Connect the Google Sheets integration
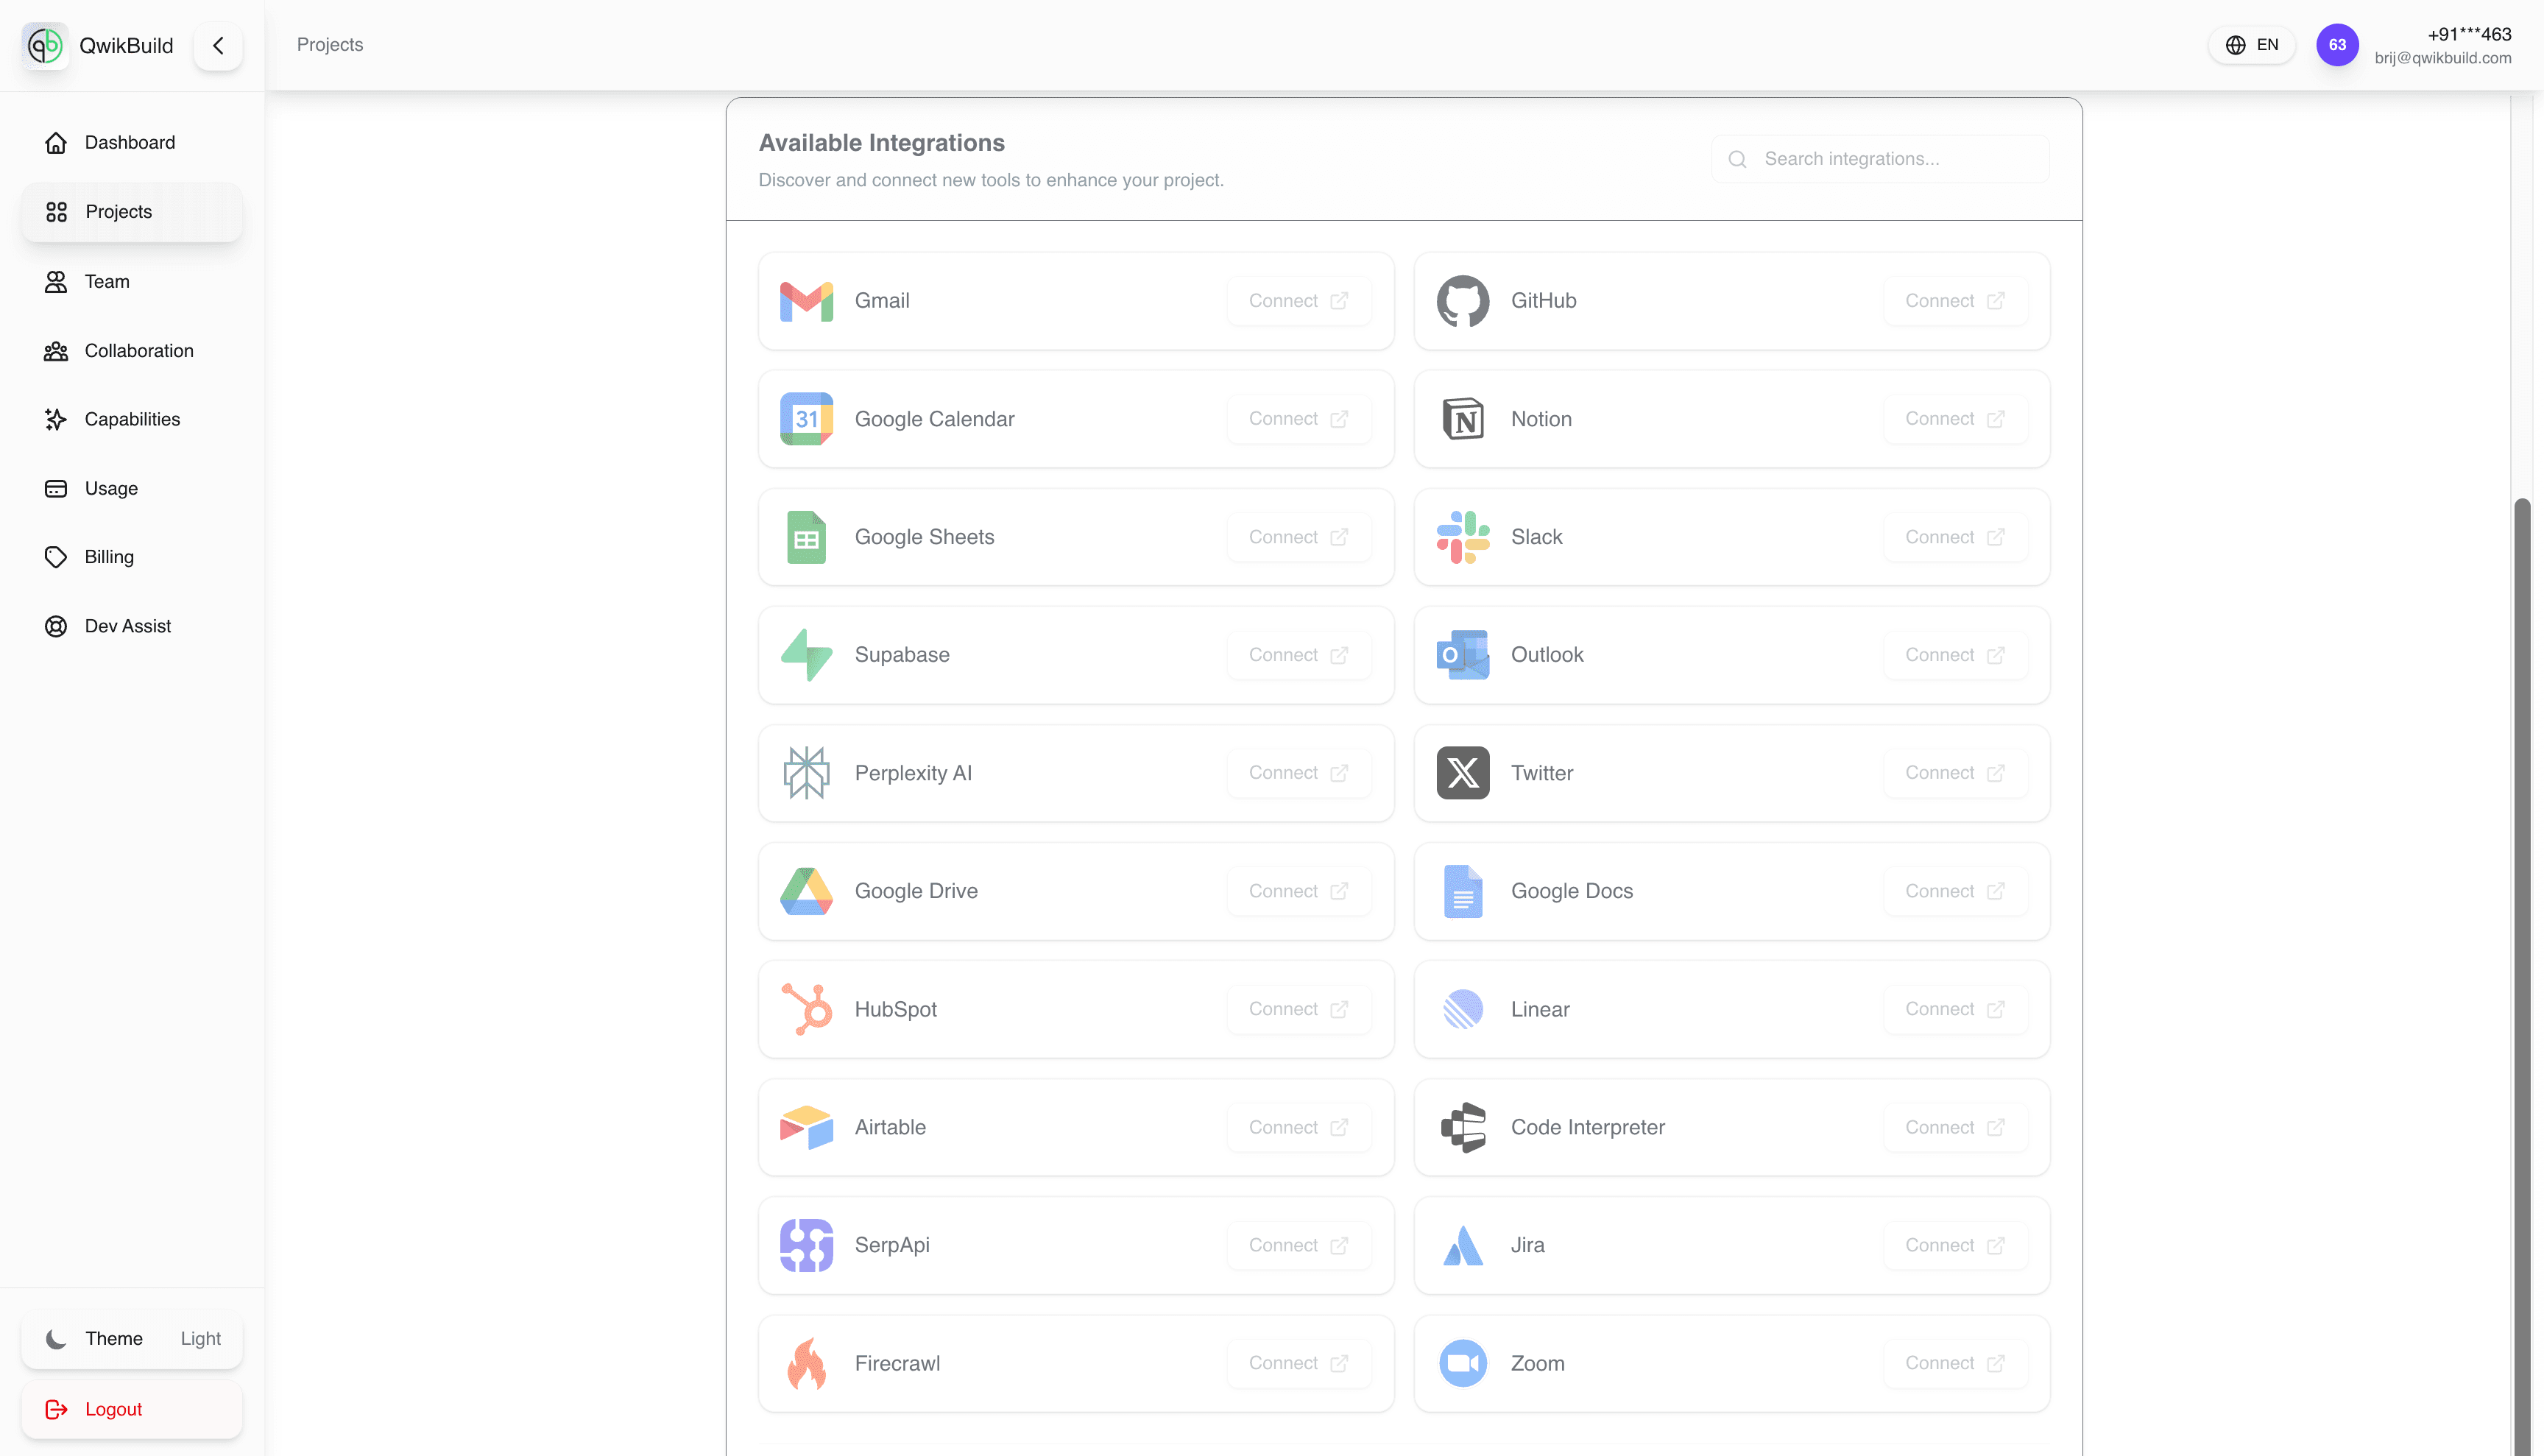Viewport: 2544px width, 1456px height. (1298, 537)
